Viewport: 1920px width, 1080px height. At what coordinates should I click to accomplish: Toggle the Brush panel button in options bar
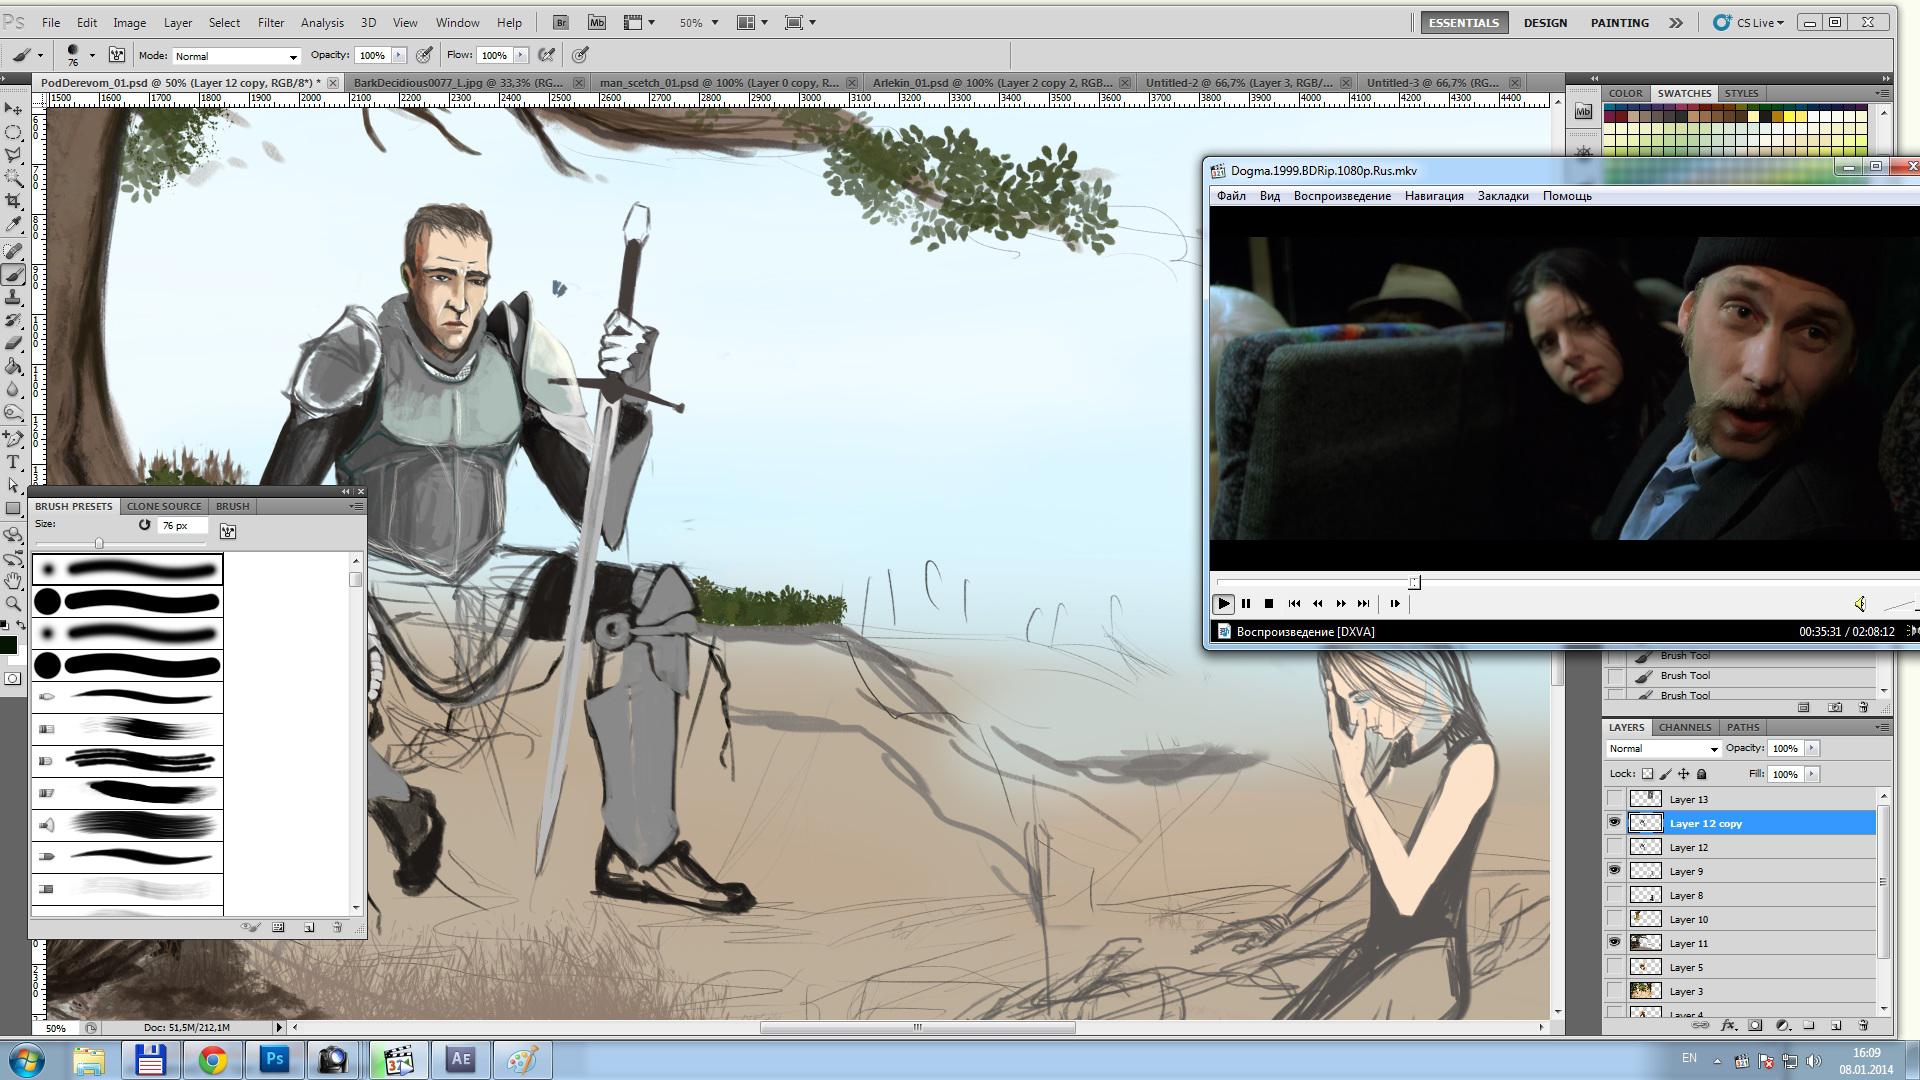tap(117, 55)
